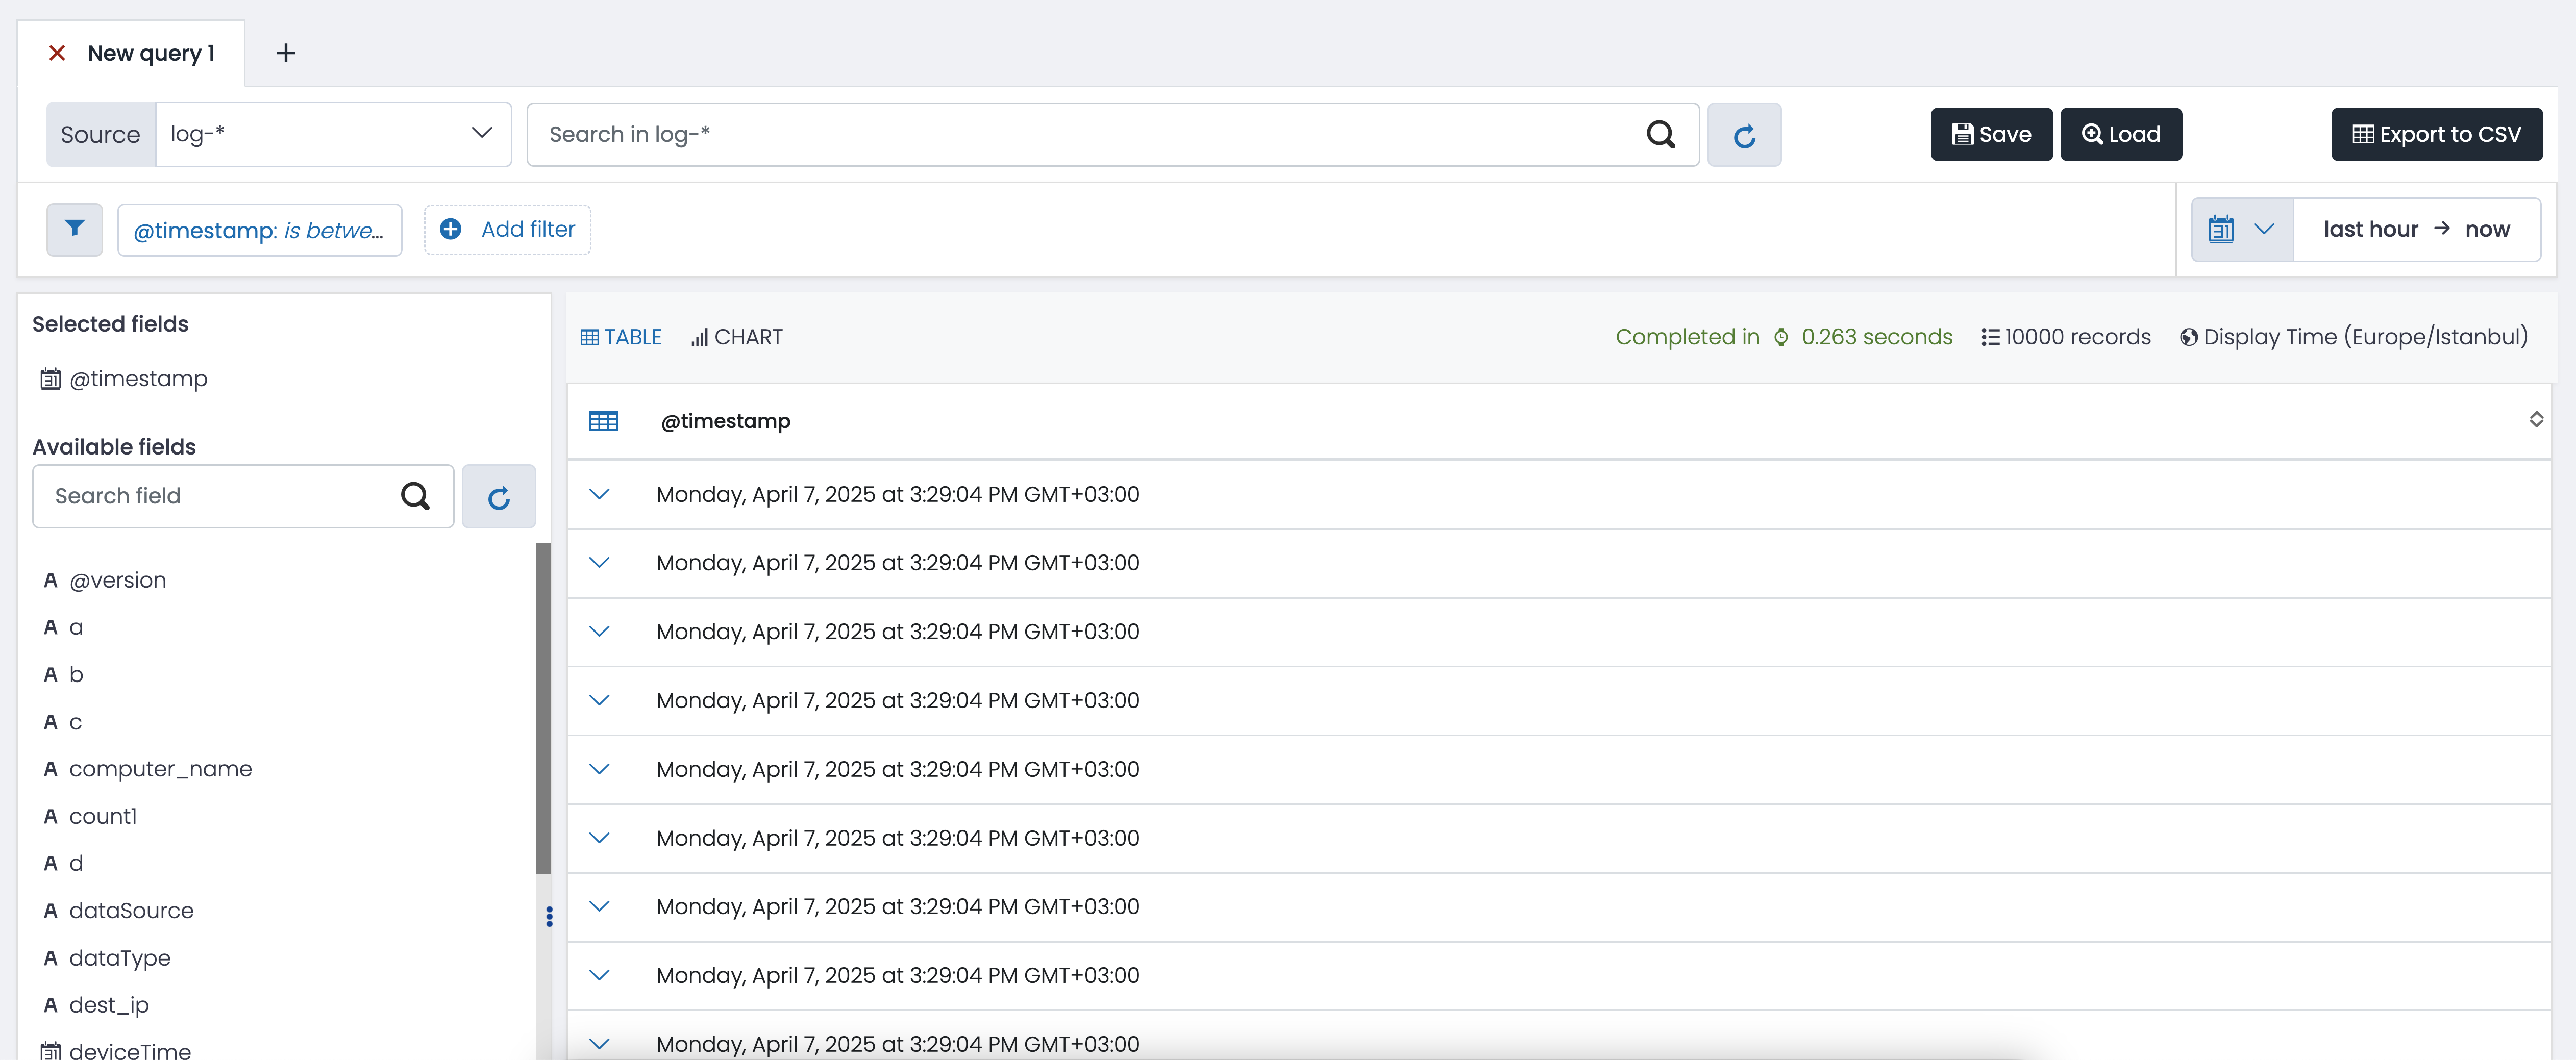Click the three-dot panel resize handle
This screenshot has height=1060, width=2576.
pos(549,916)
